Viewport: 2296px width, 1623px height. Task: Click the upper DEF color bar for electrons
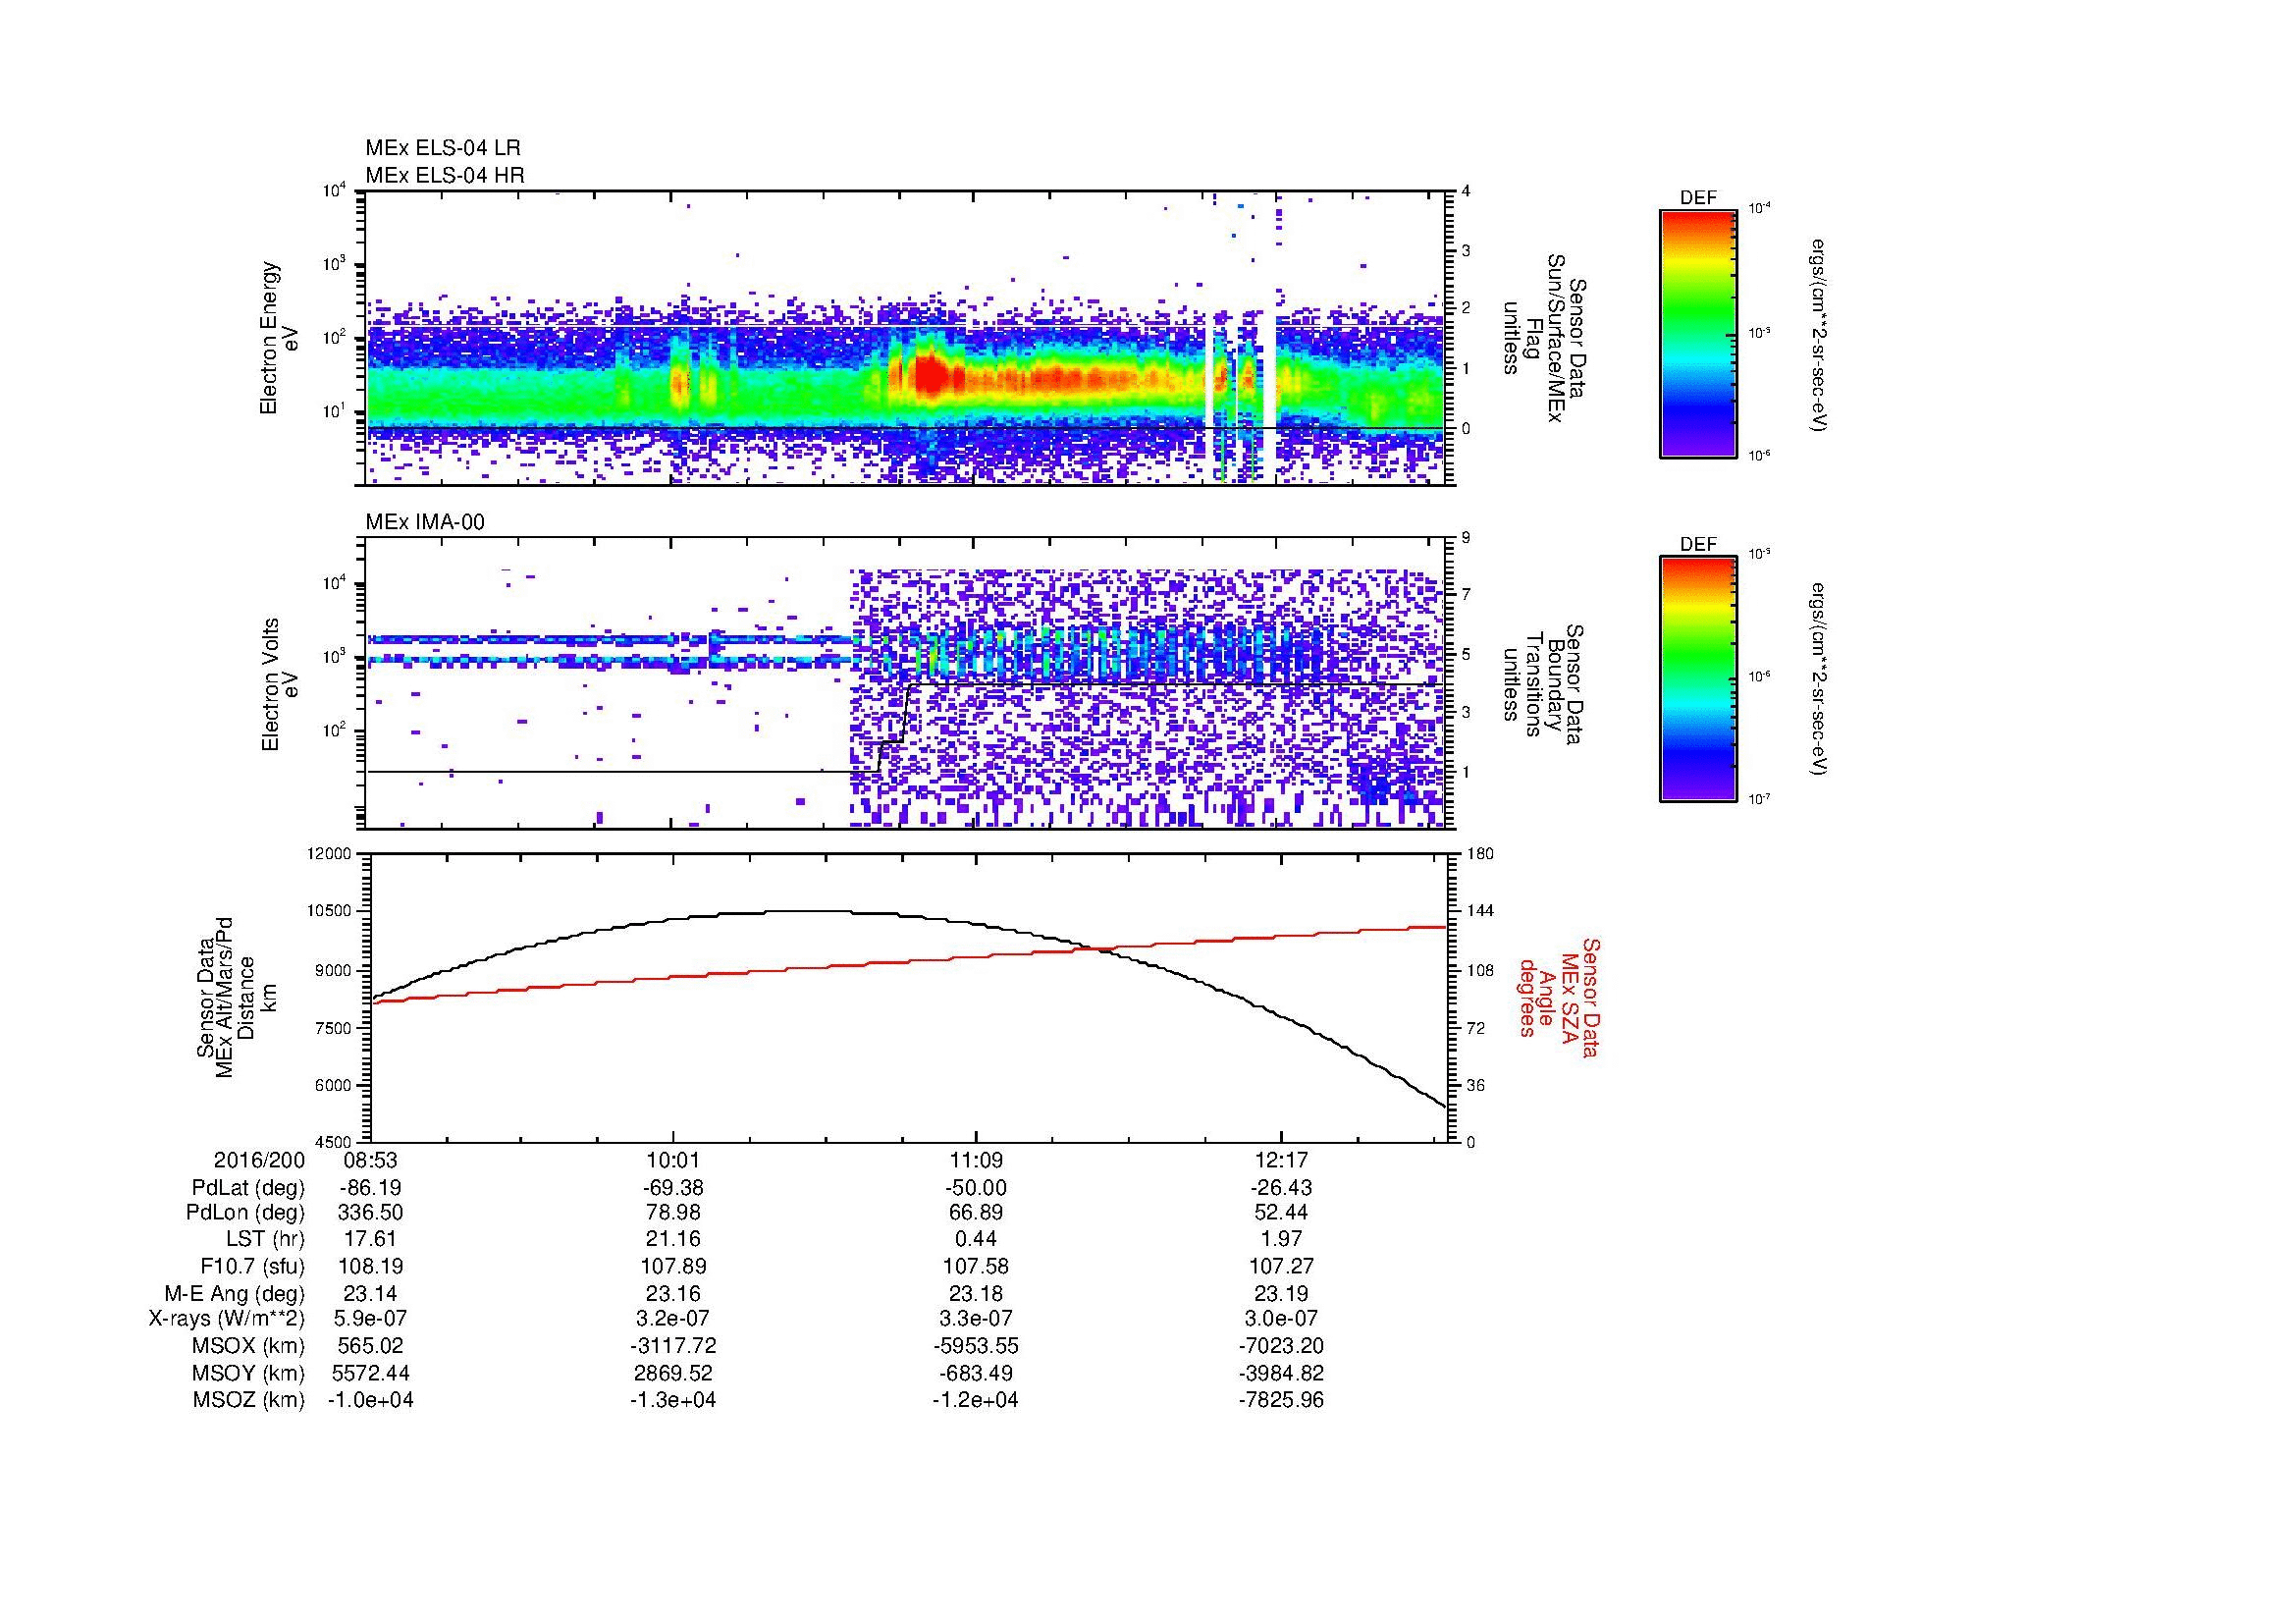coord(1697,333)
